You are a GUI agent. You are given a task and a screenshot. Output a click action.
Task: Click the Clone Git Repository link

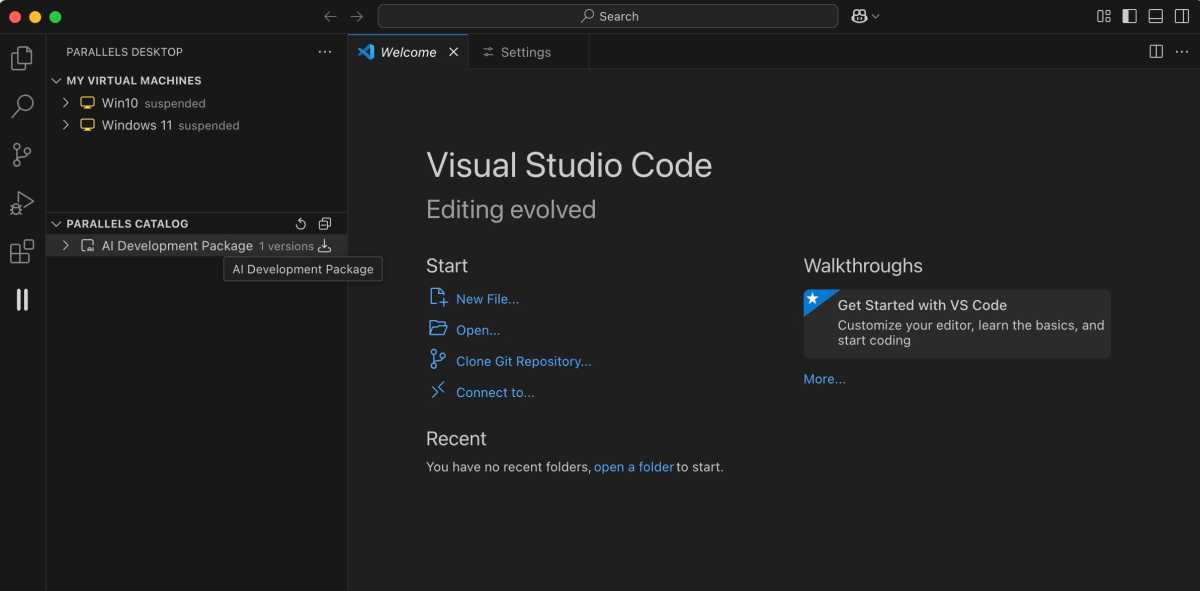point(523,361)
